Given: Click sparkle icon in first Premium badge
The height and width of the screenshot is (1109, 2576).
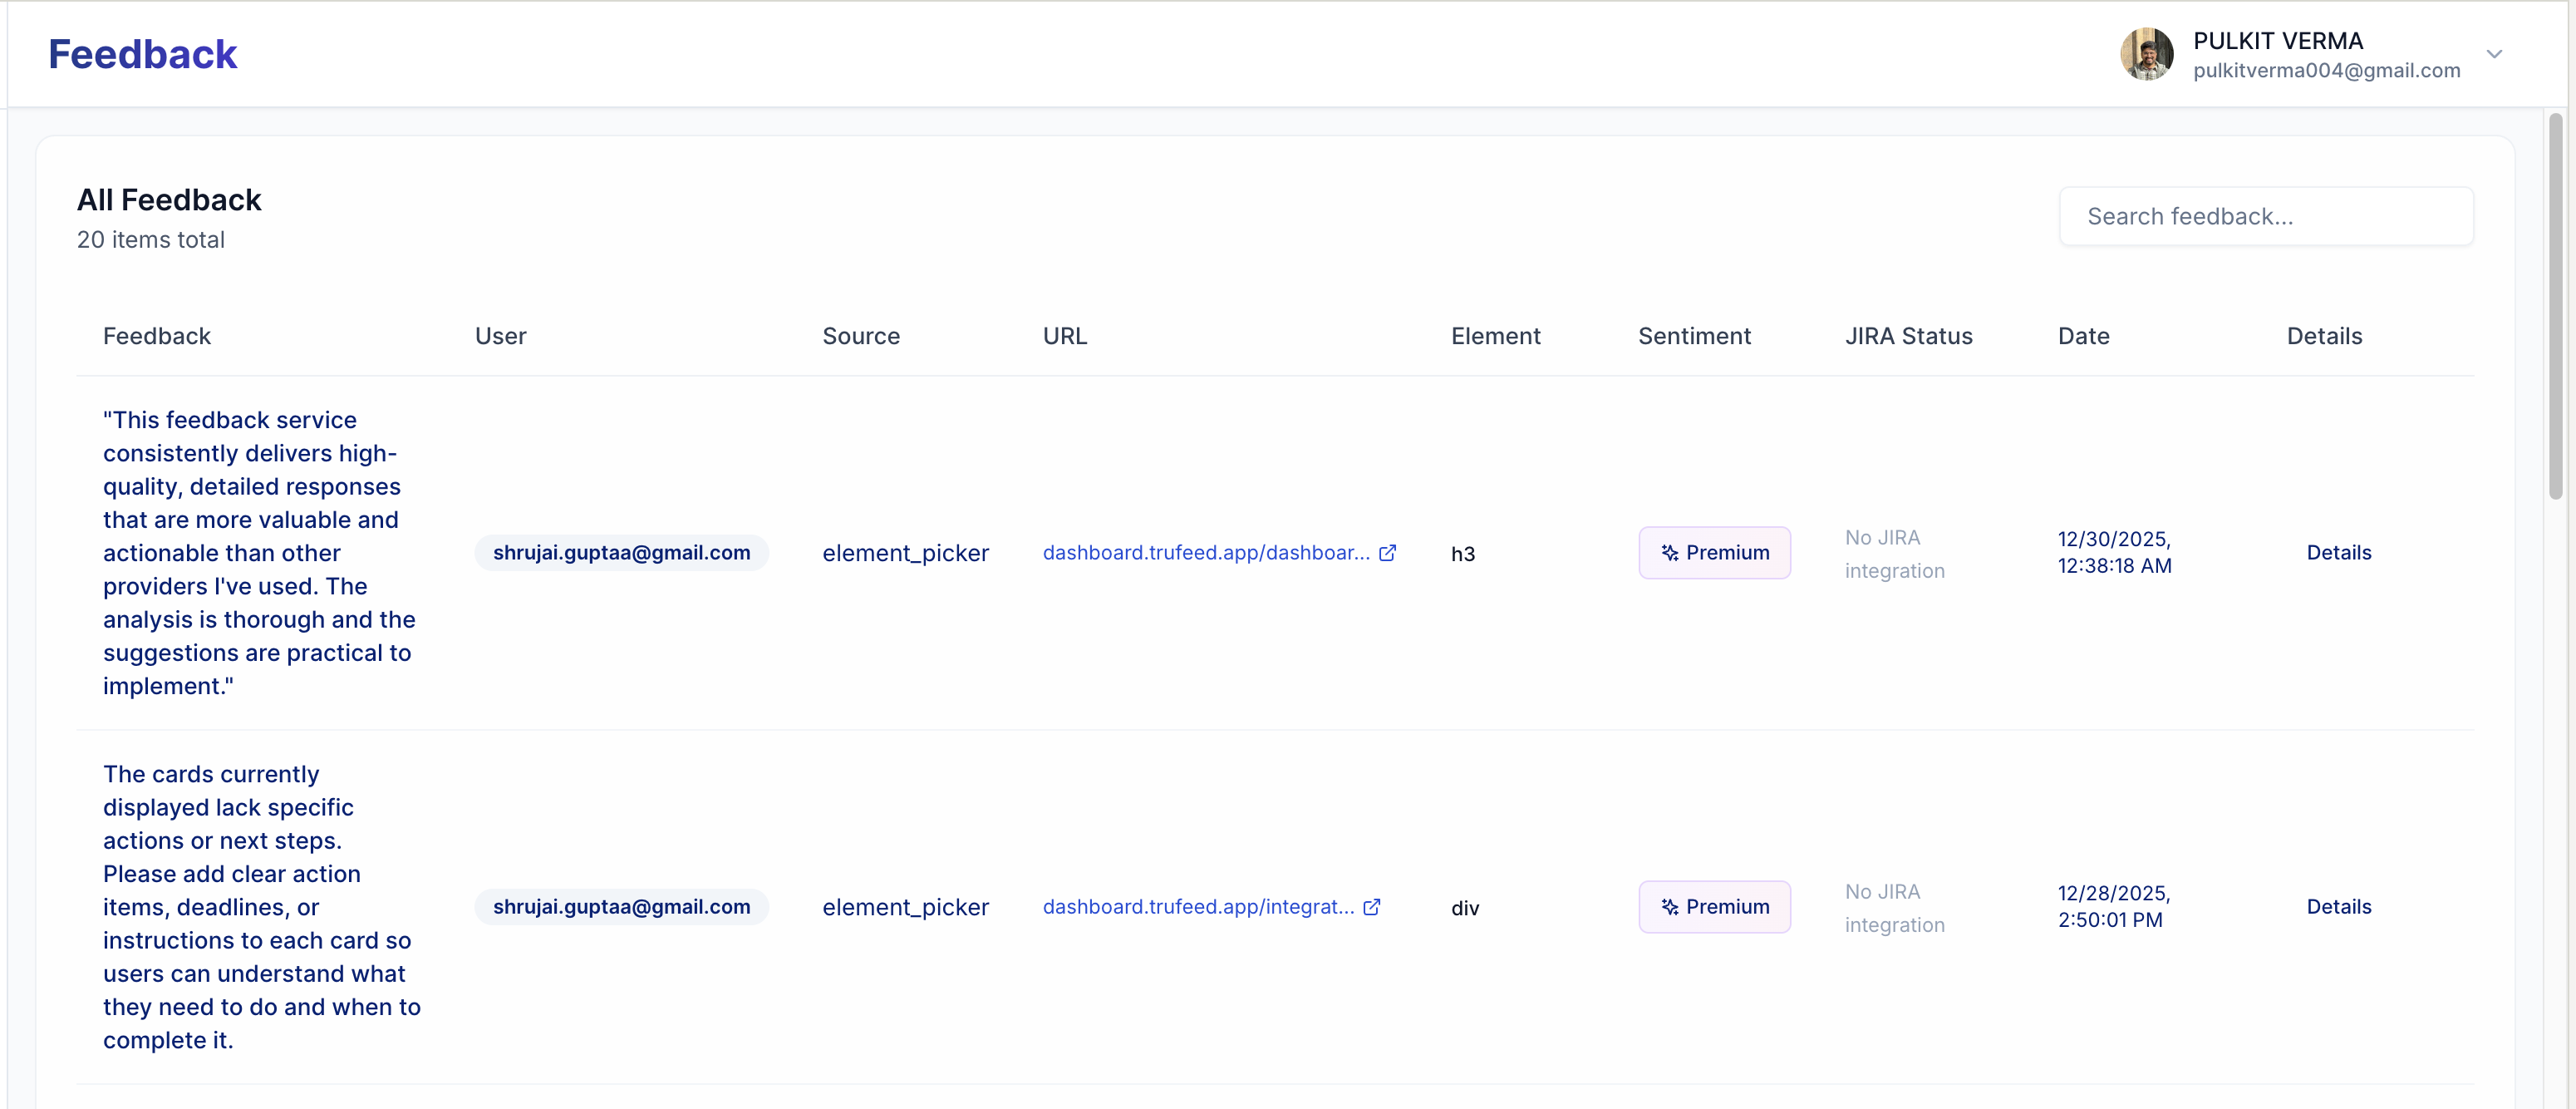Looking at the screenshot, I should pos(1669,553).
